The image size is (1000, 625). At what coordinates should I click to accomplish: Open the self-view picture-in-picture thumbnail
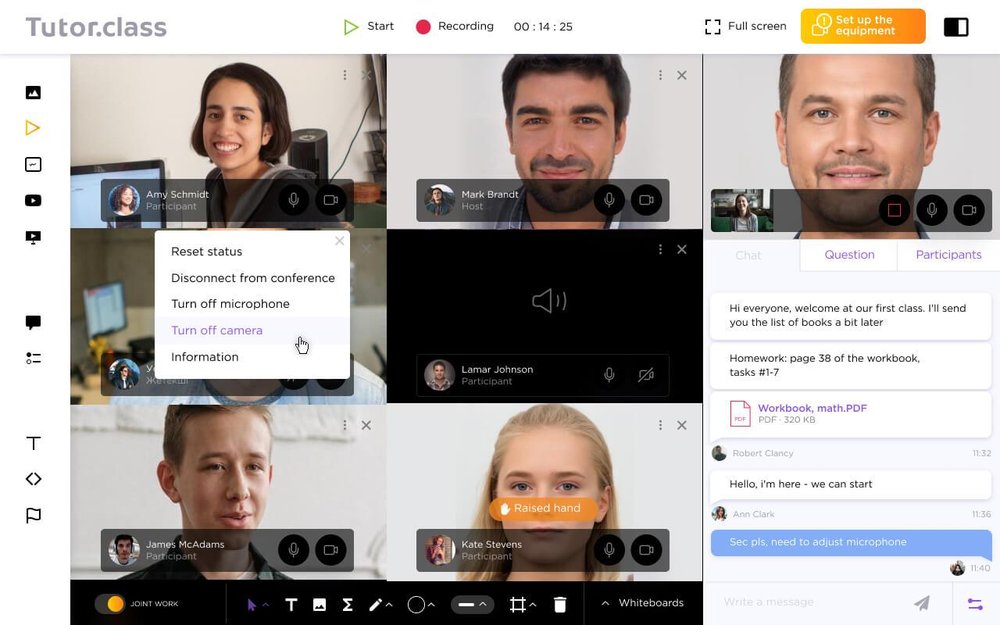[742, 210]
